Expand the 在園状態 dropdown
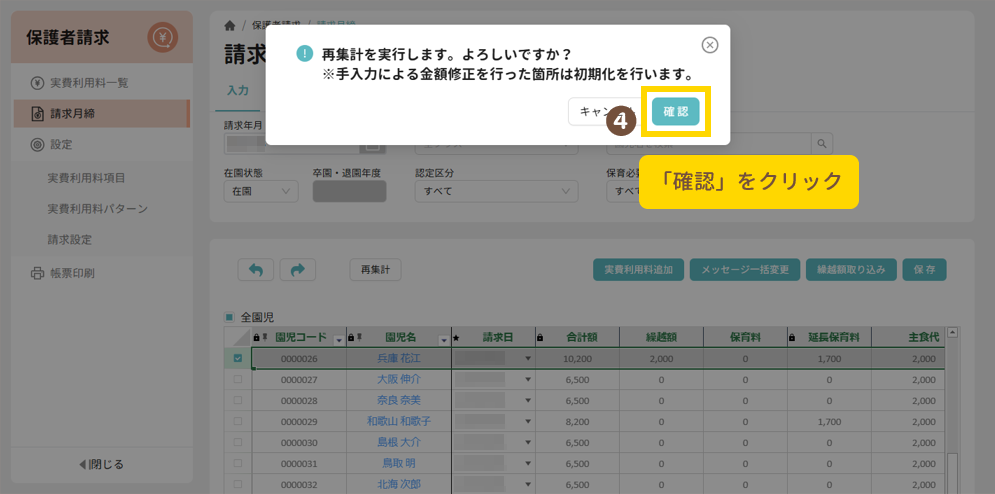This screenshot has width=995, height=494. pos(262,190)
